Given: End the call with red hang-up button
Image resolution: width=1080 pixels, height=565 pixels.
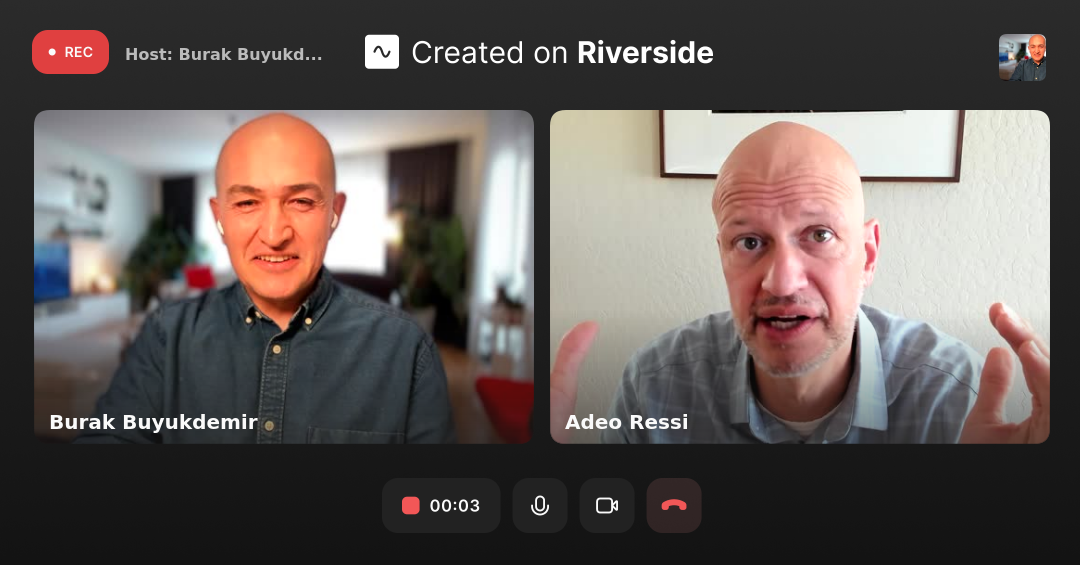Looking at the screenshot, I should [x=674, y=506].
